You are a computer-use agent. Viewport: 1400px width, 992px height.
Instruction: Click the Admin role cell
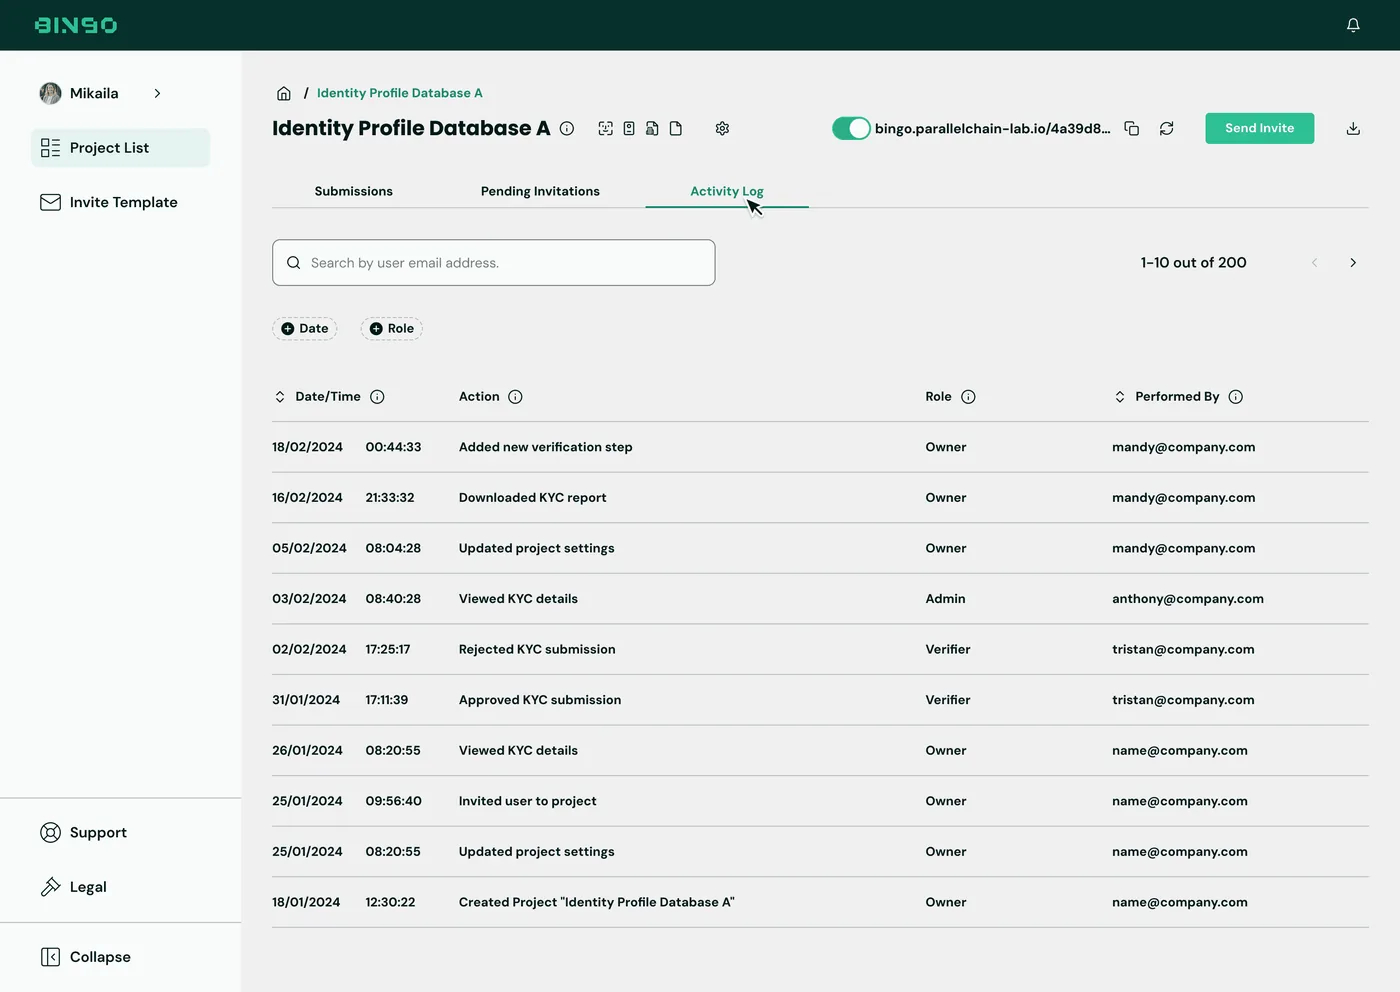coord(946,599)
